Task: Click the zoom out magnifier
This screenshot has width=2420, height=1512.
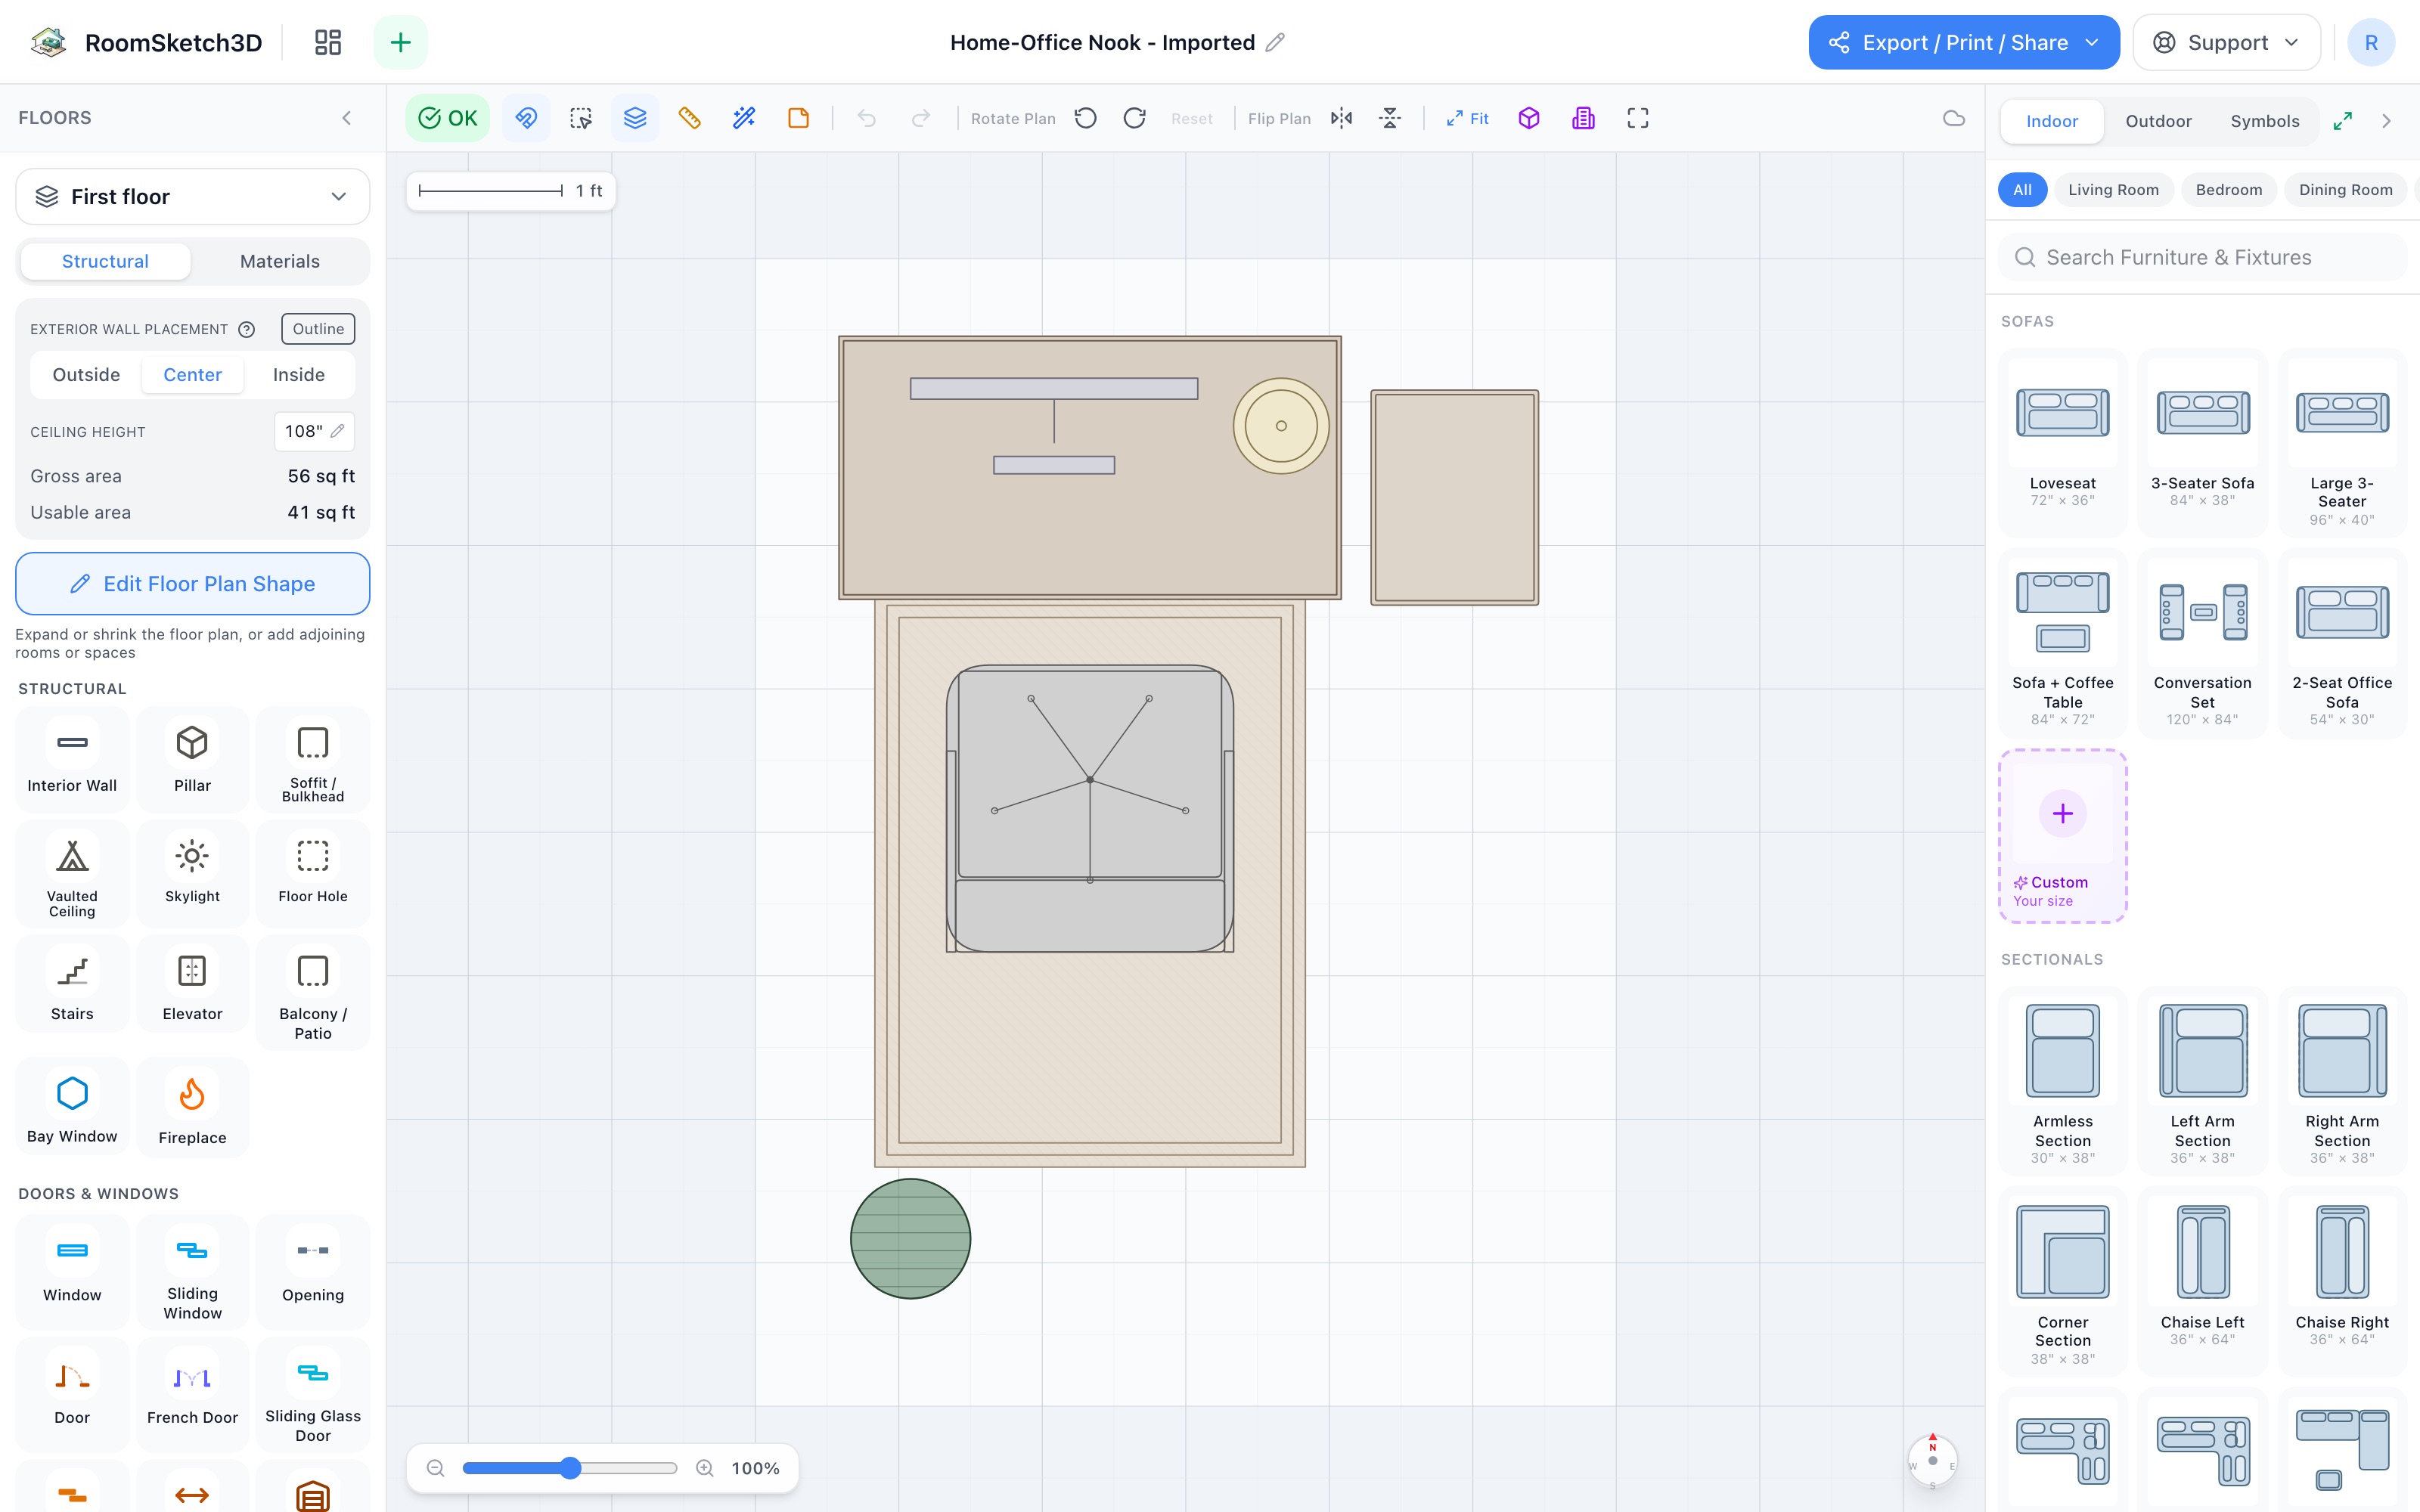Action: (x=435, y=1468)
